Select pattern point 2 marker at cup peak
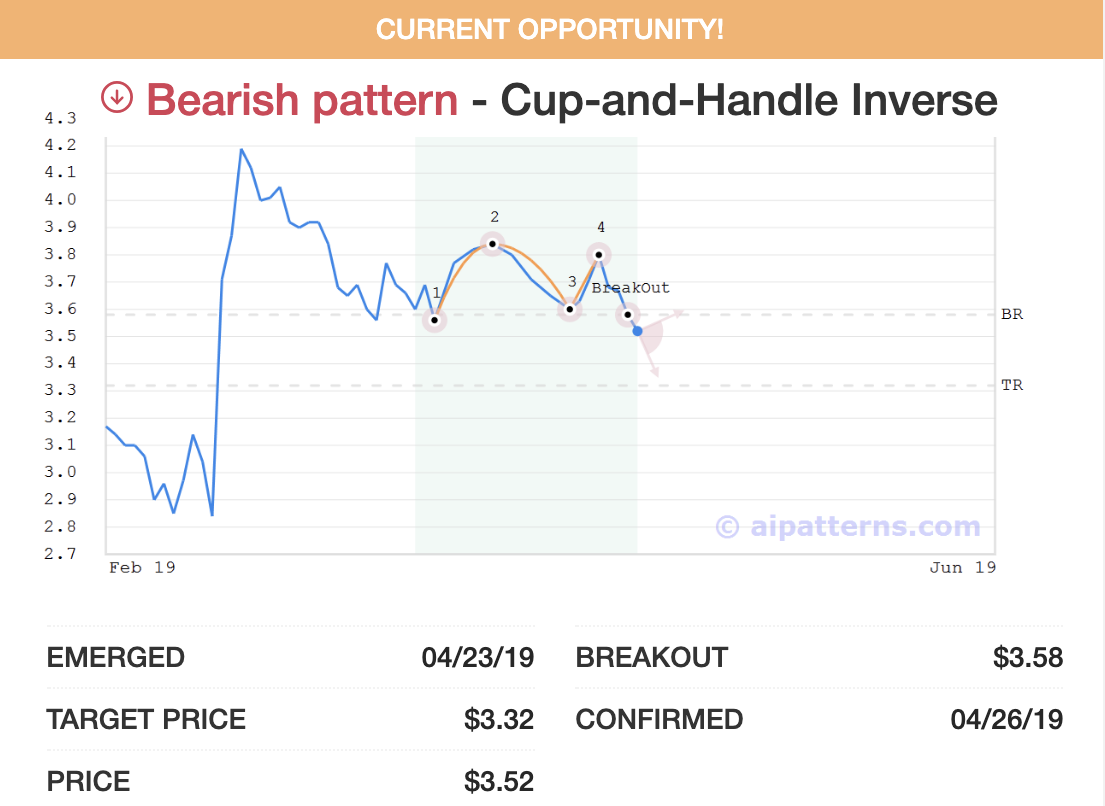 click(x=492, y=243)
